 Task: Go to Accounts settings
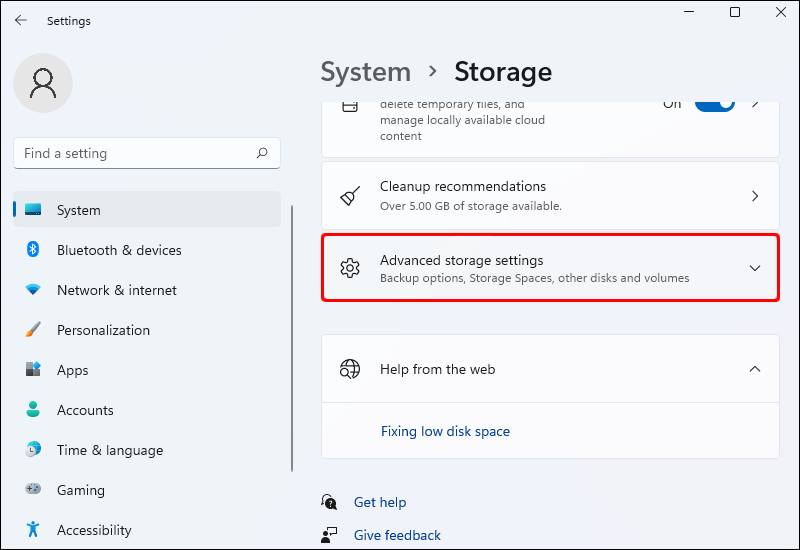(85, 410)
